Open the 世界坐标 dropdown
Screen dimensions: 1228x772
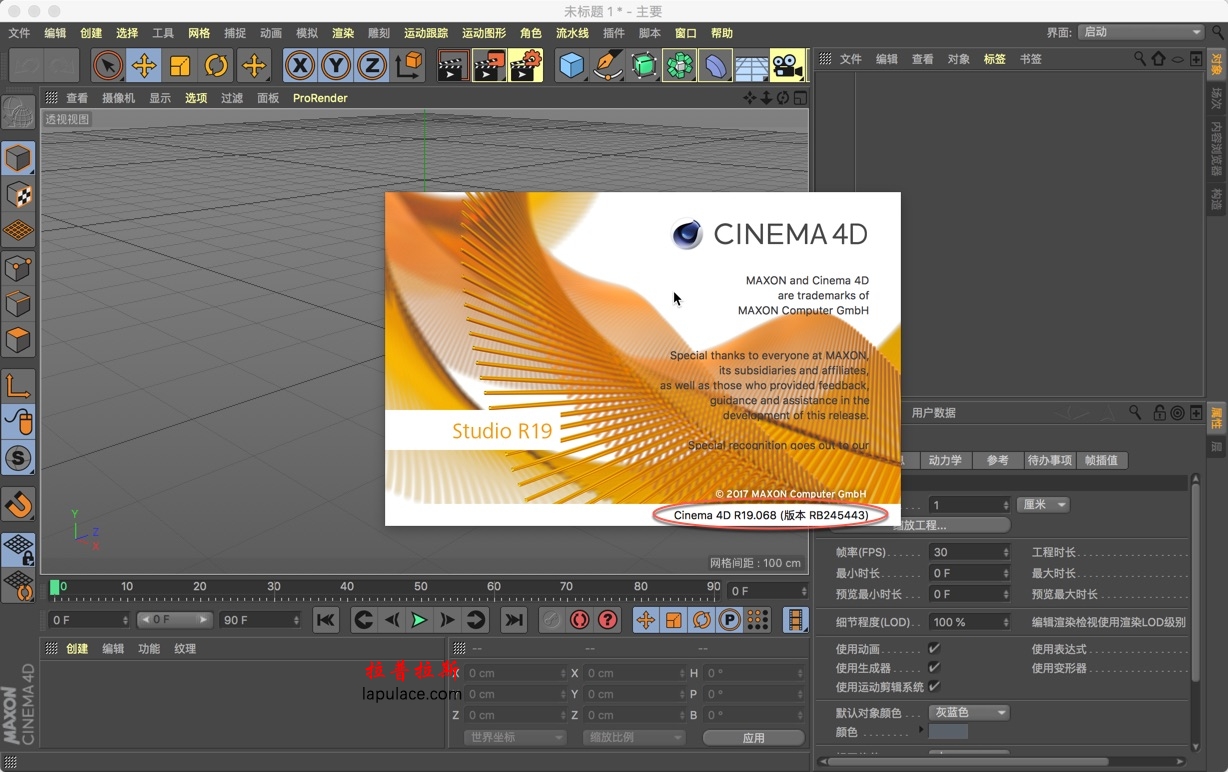pyautogui.click(x=515, y=737)
